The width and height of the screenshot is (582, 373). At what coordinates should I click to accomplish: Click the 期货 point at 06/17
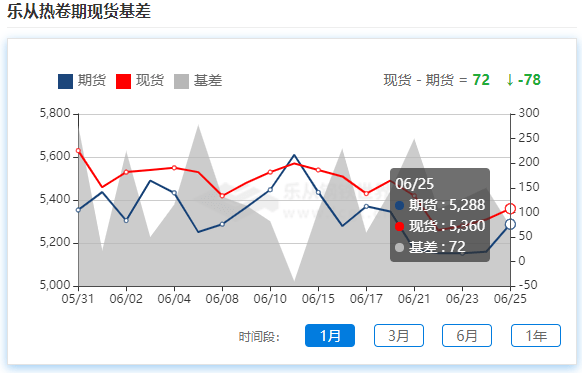(366, 206)
